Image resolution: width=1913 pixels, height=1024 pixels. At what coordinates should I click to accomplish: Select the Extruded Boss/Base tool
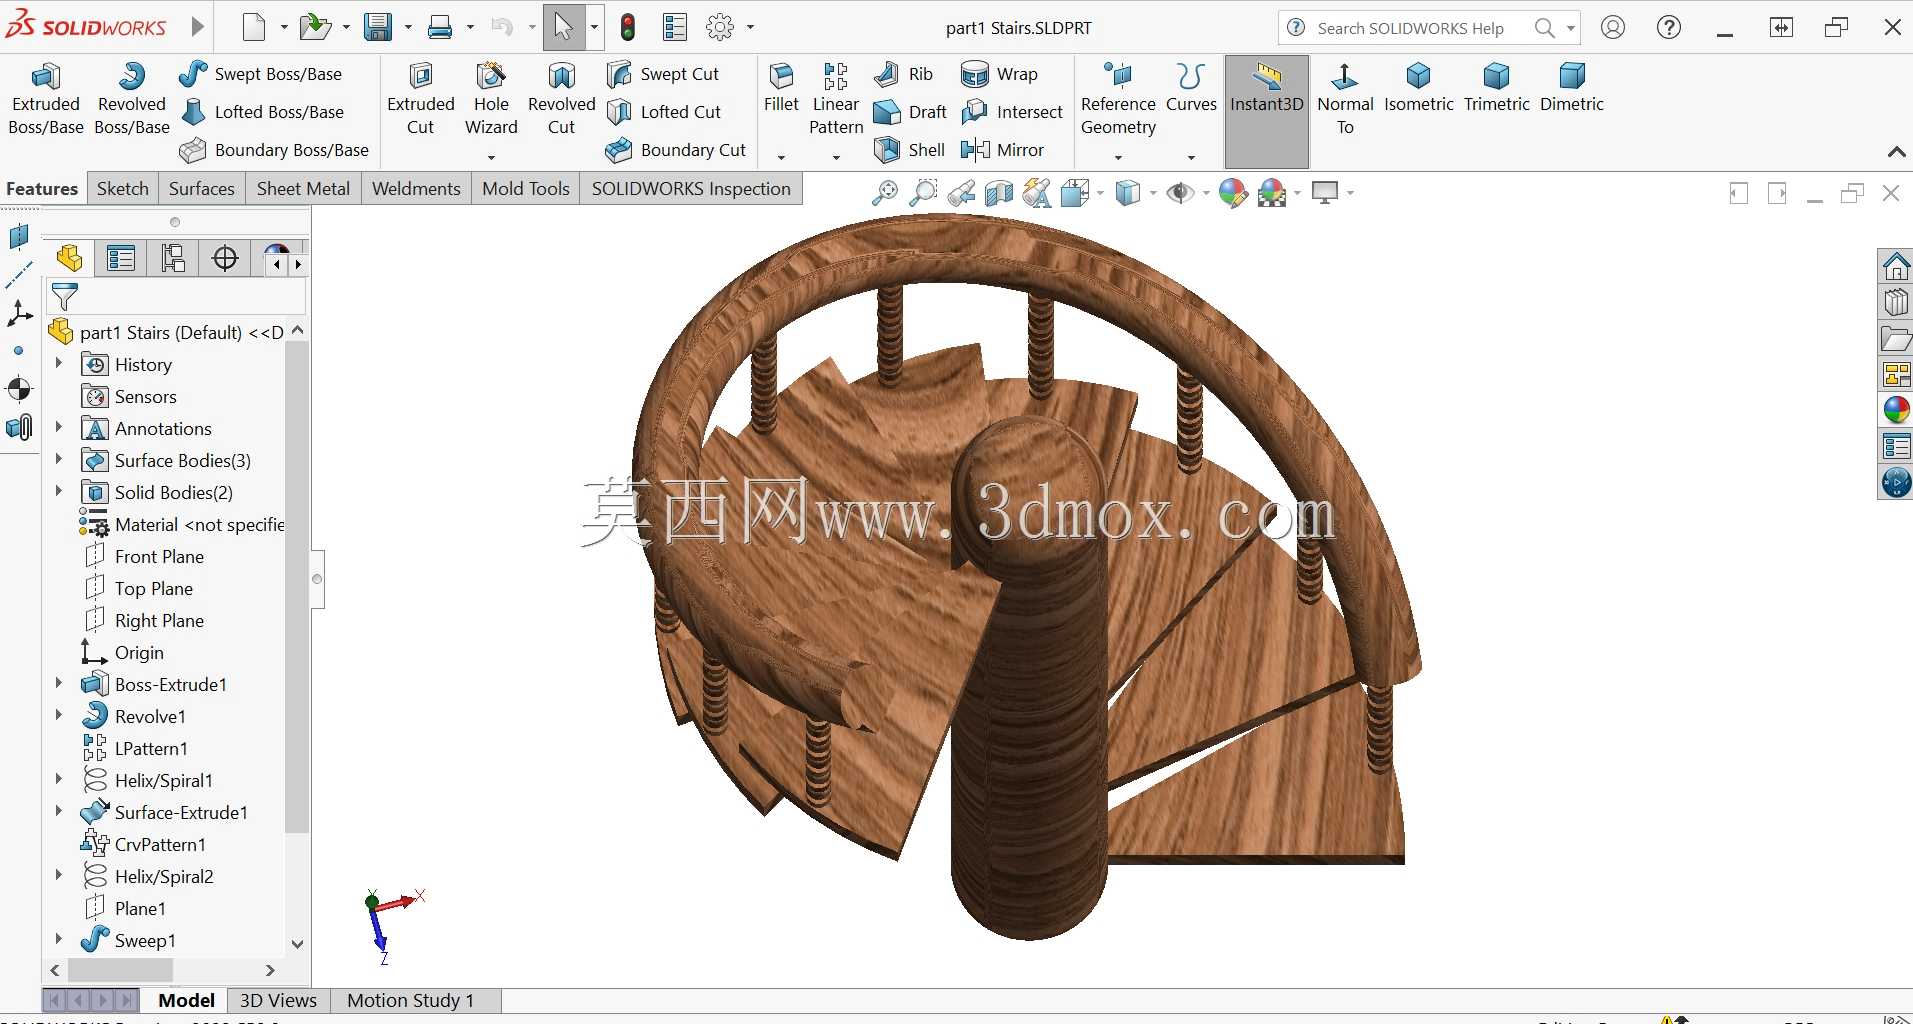point(46,99)
